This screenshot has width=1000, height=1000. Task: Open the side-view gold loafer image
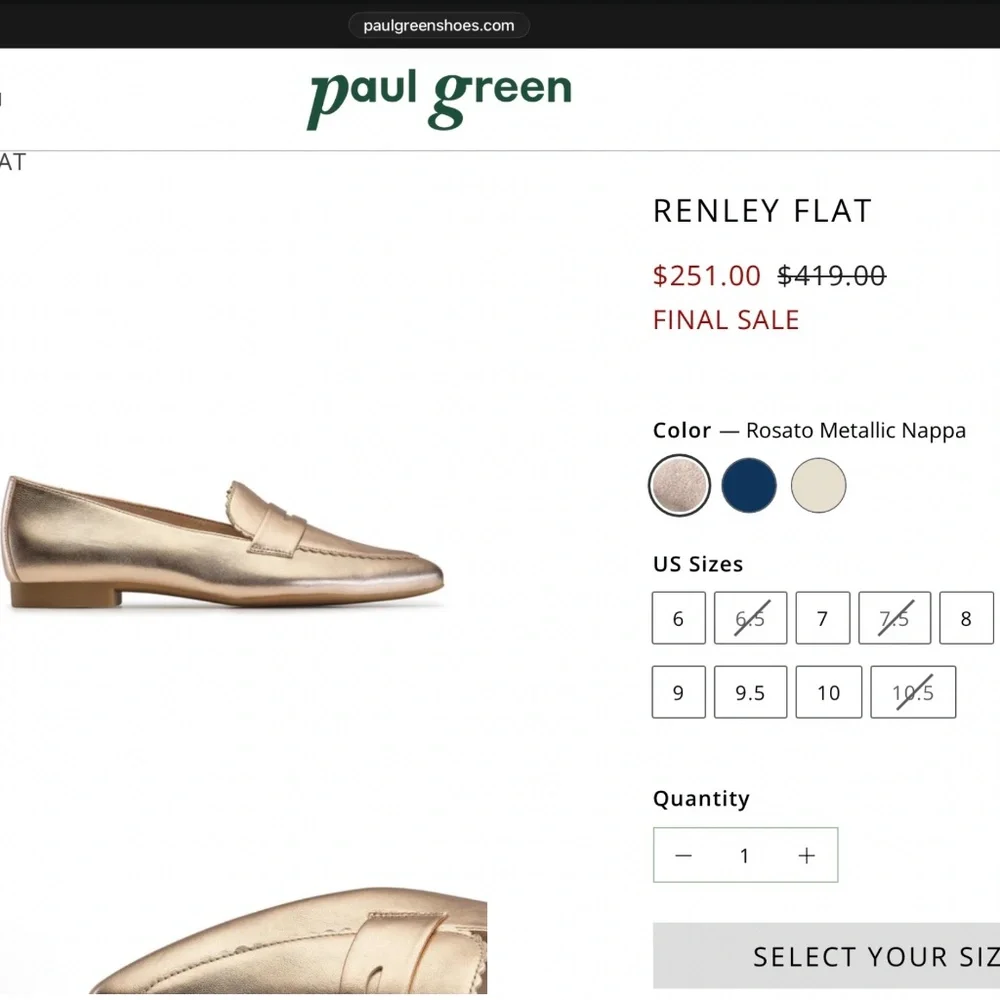(221, 542)
